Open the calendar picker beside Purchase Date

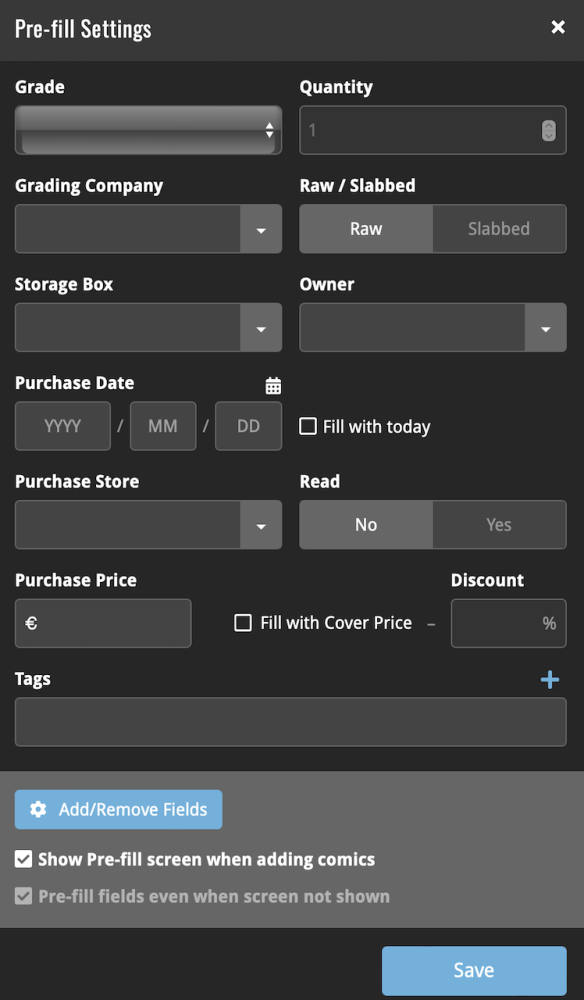click(x=272, y=384)
